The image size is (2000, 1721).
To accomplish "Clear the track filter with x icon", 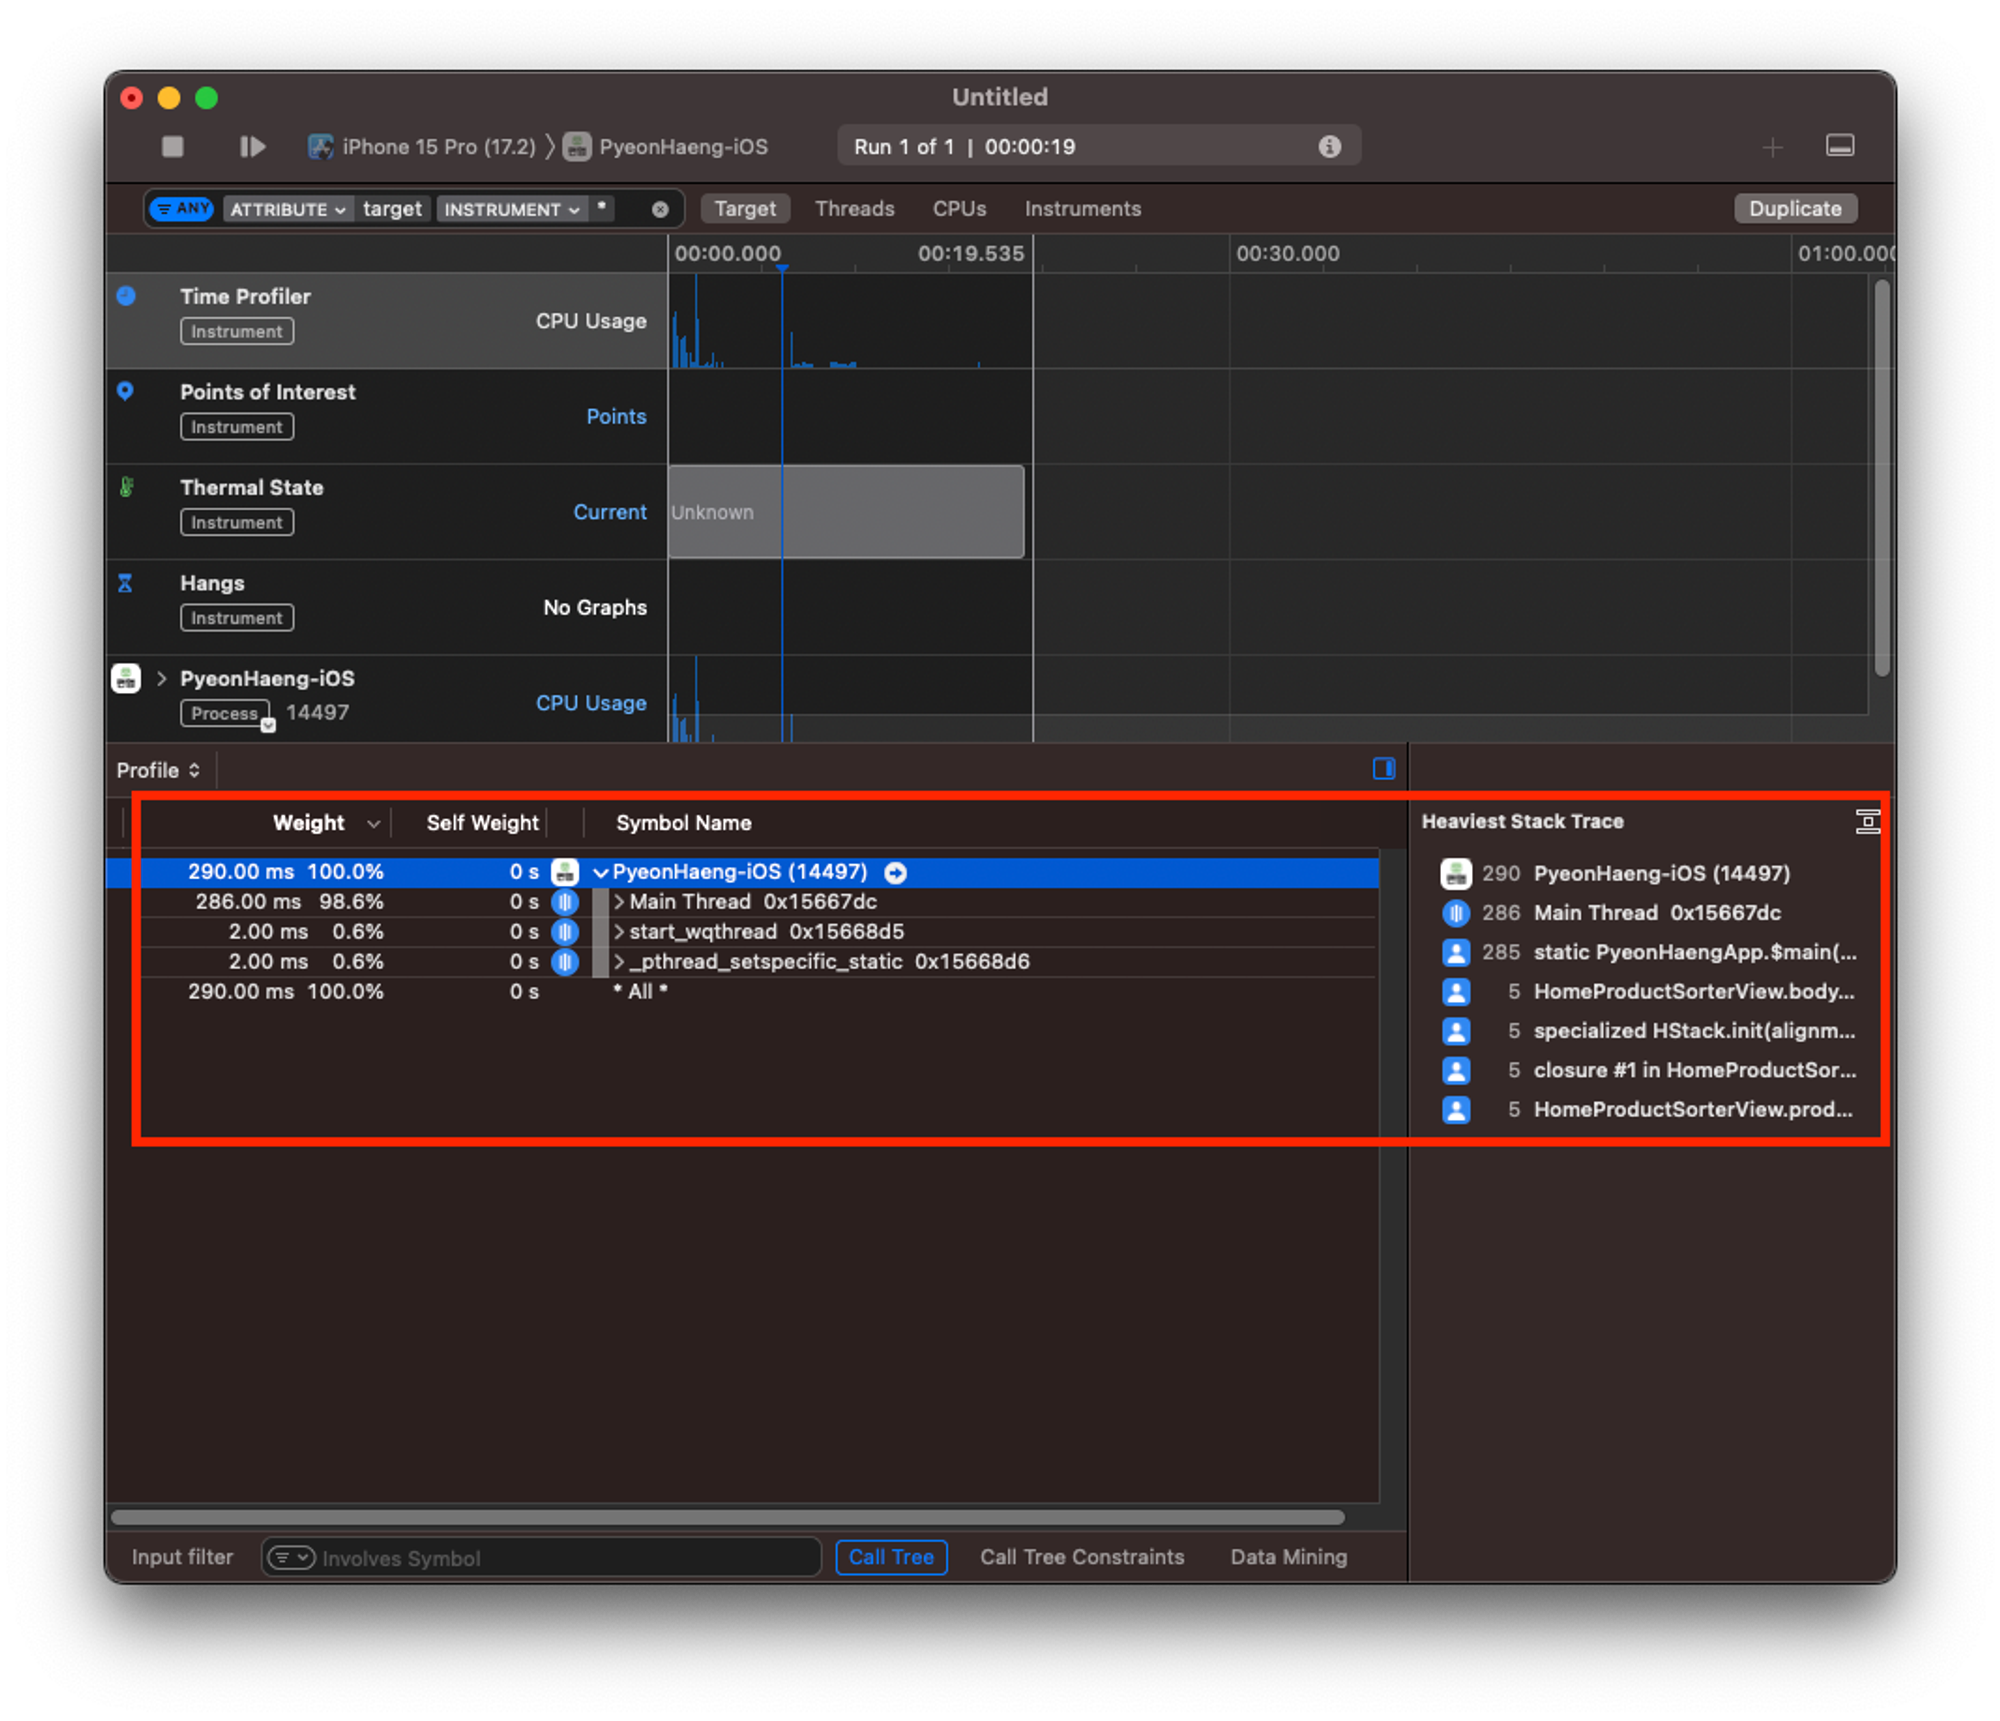I will point(660,209).
